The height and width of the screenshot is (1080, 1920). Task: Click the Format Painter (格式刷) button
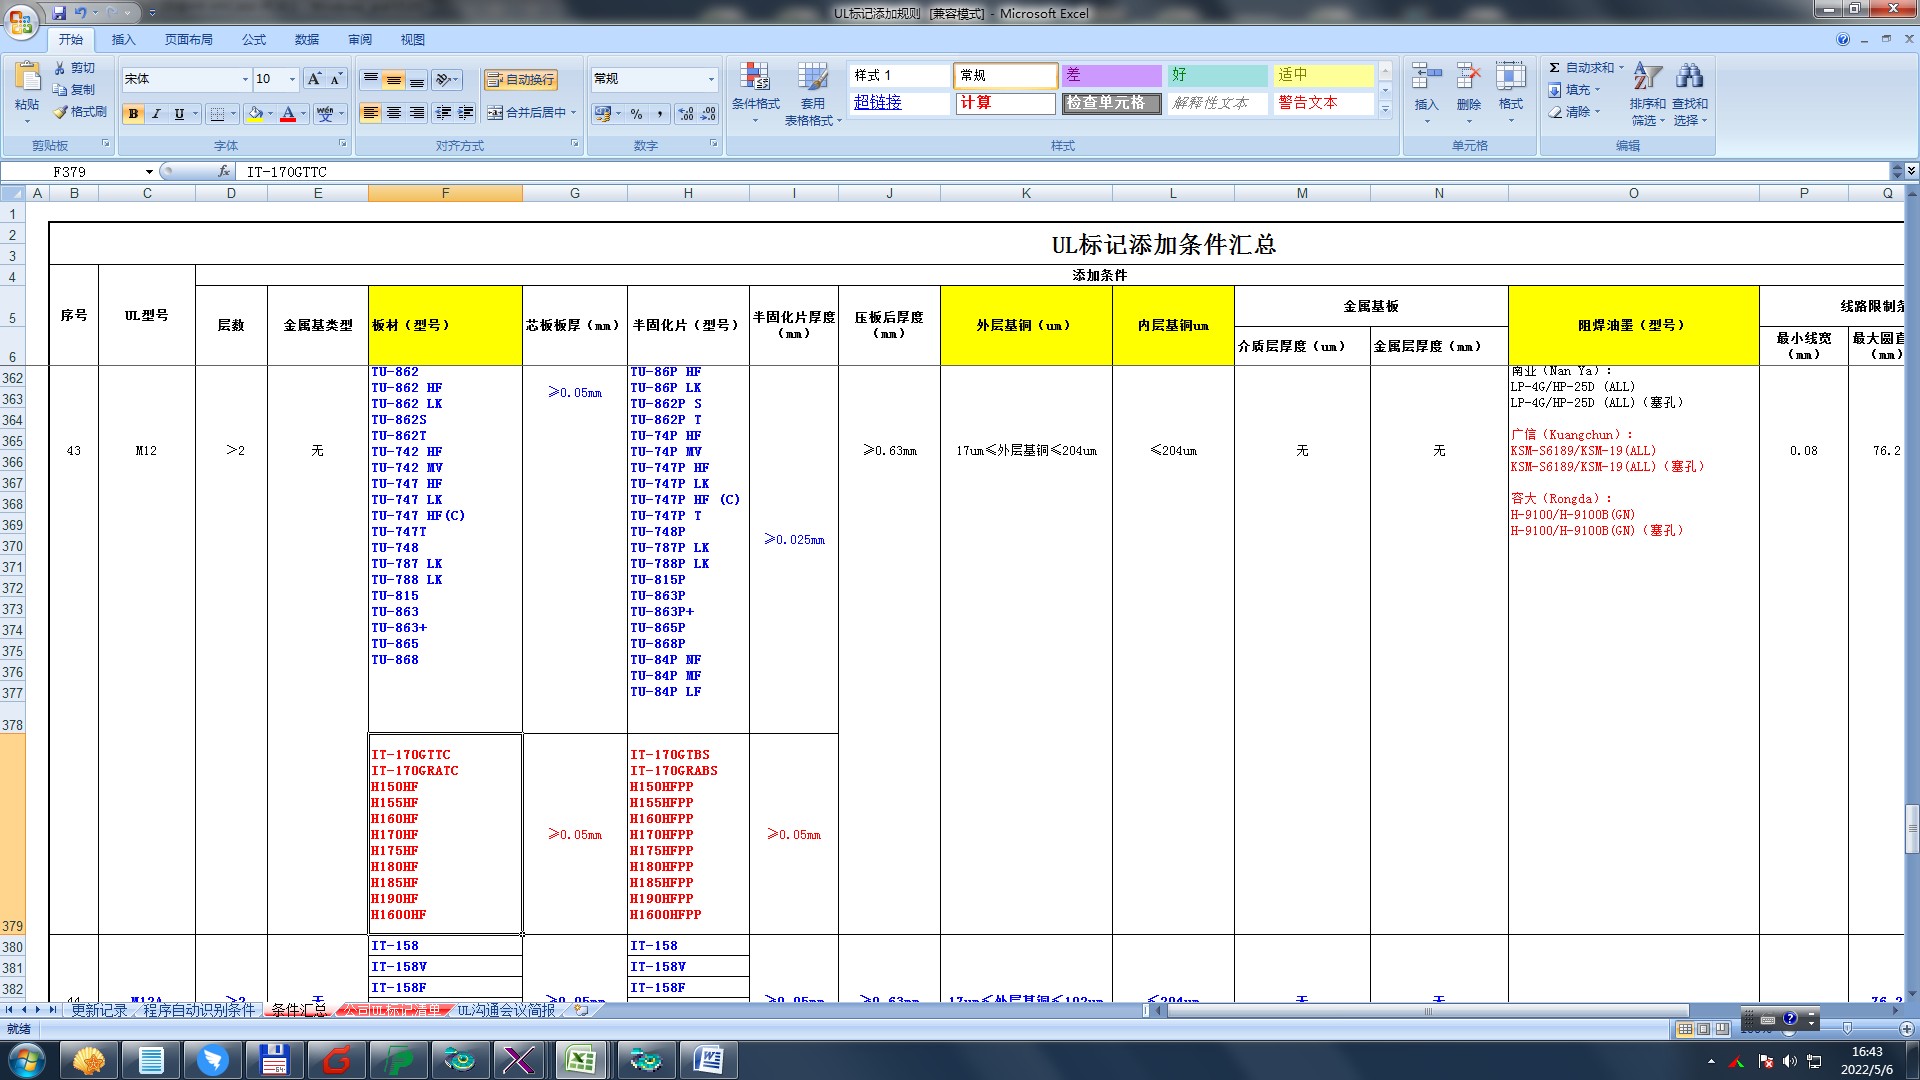80,112
